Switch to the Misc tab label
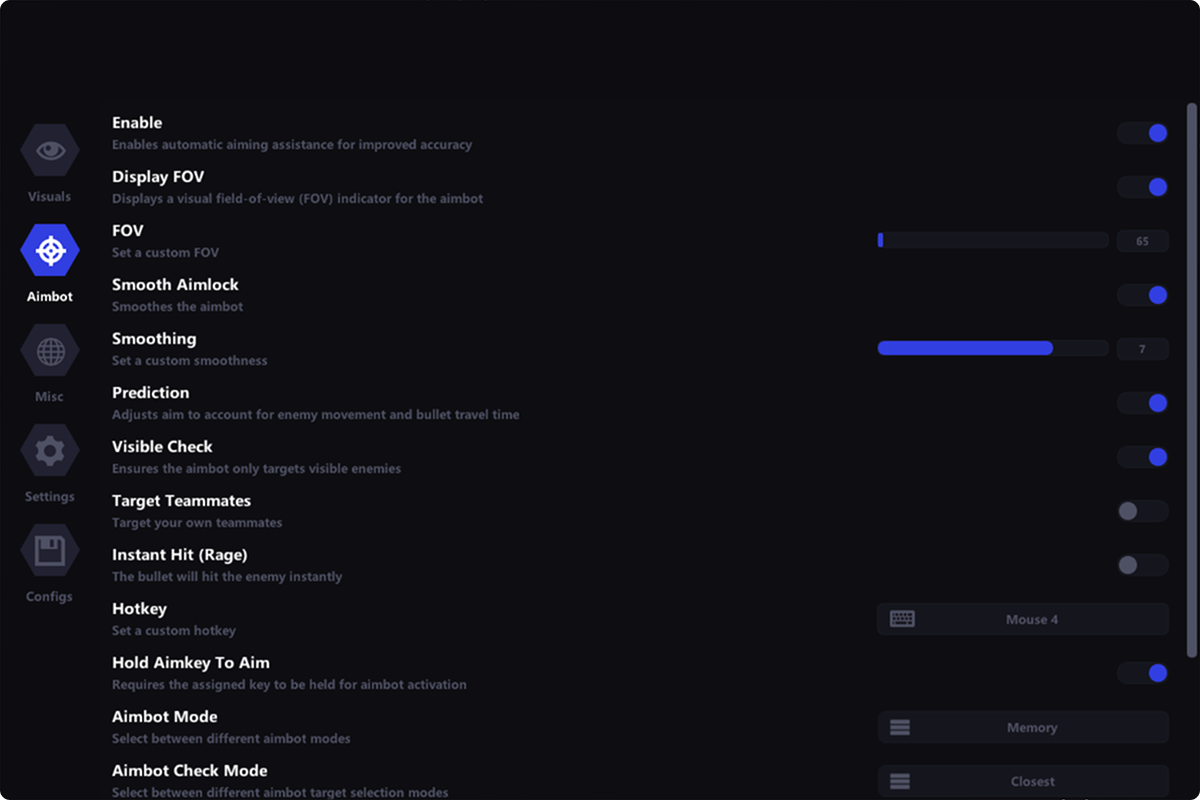The image size is (1200, 800). (x=49, y=397)
